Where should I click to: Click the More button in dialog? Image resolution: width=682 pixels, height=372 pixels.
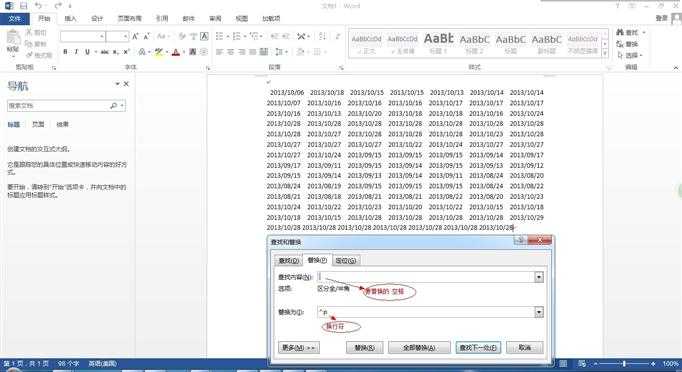(x=299, y=347)
